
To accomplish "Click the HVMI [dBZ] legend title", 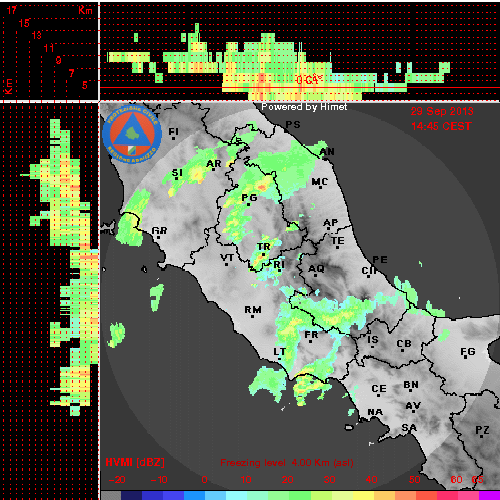I will 135,462.
